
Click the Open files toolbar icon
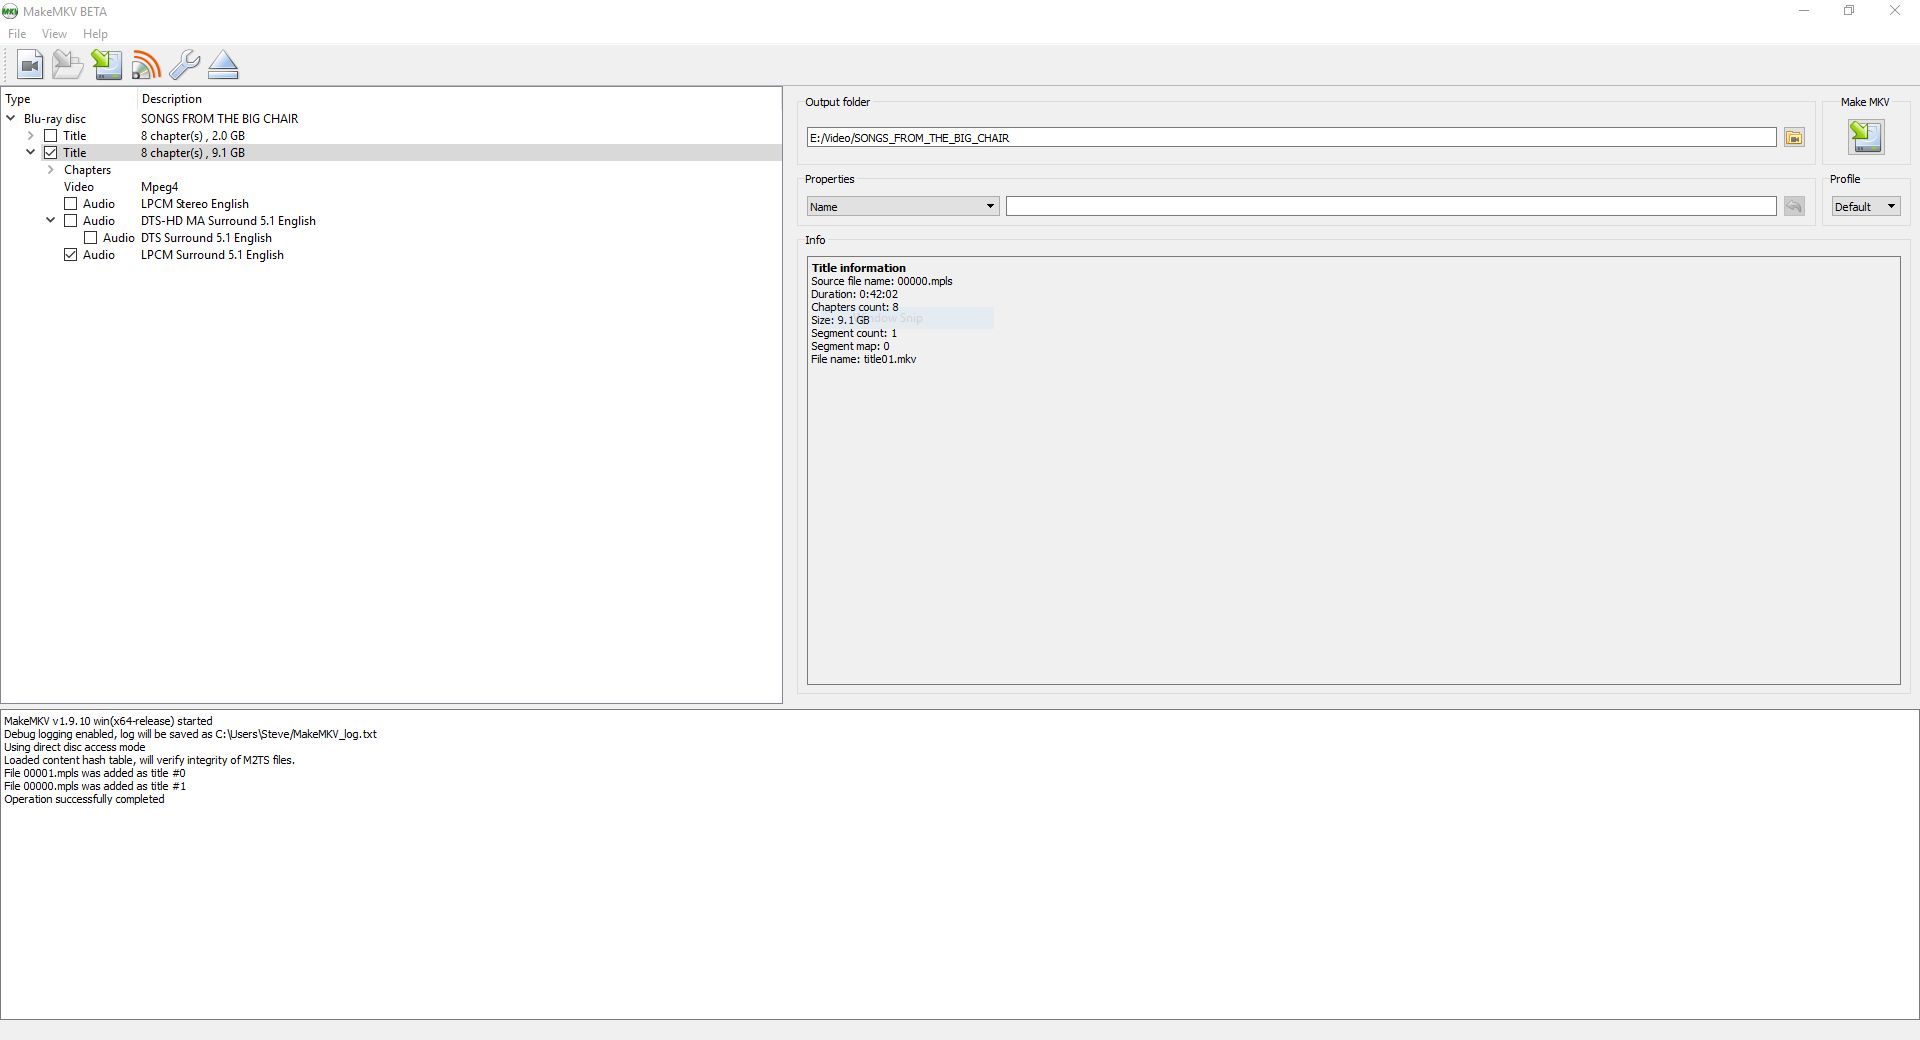68,65
